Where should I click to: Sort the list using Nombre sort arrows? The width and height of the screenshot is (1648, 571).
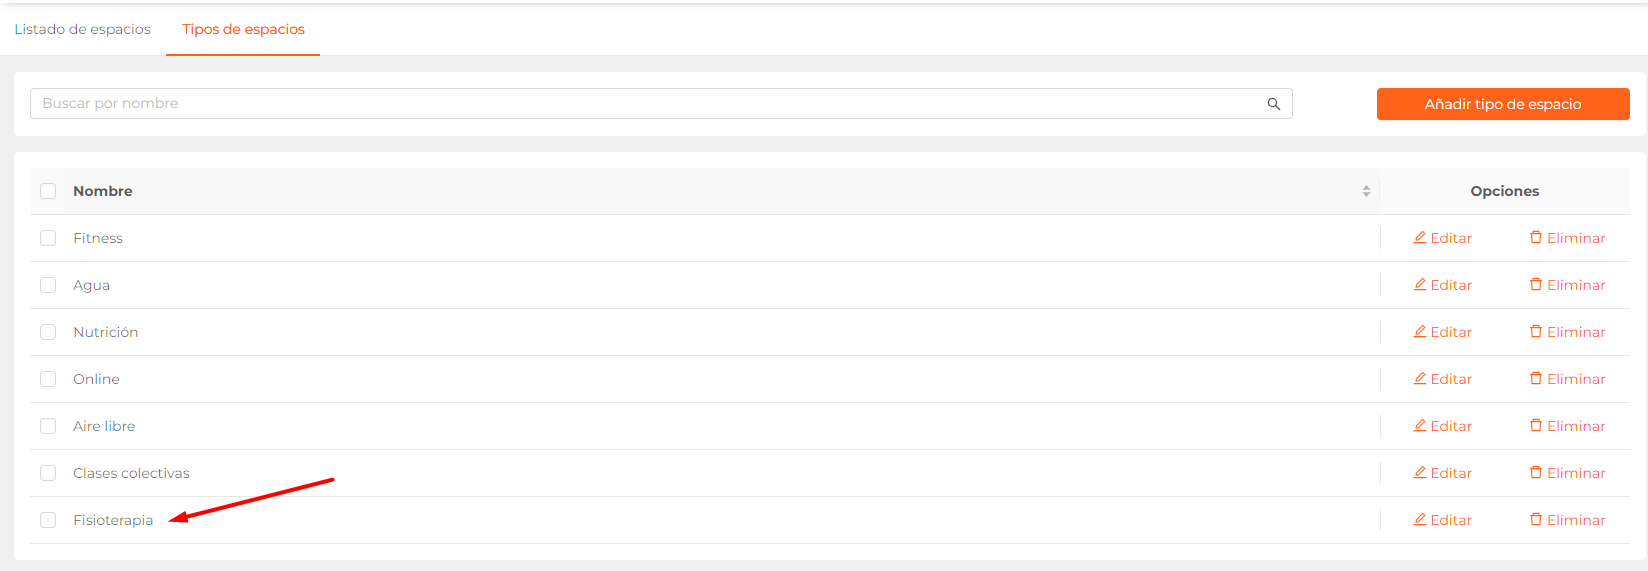coord(1366,191)
